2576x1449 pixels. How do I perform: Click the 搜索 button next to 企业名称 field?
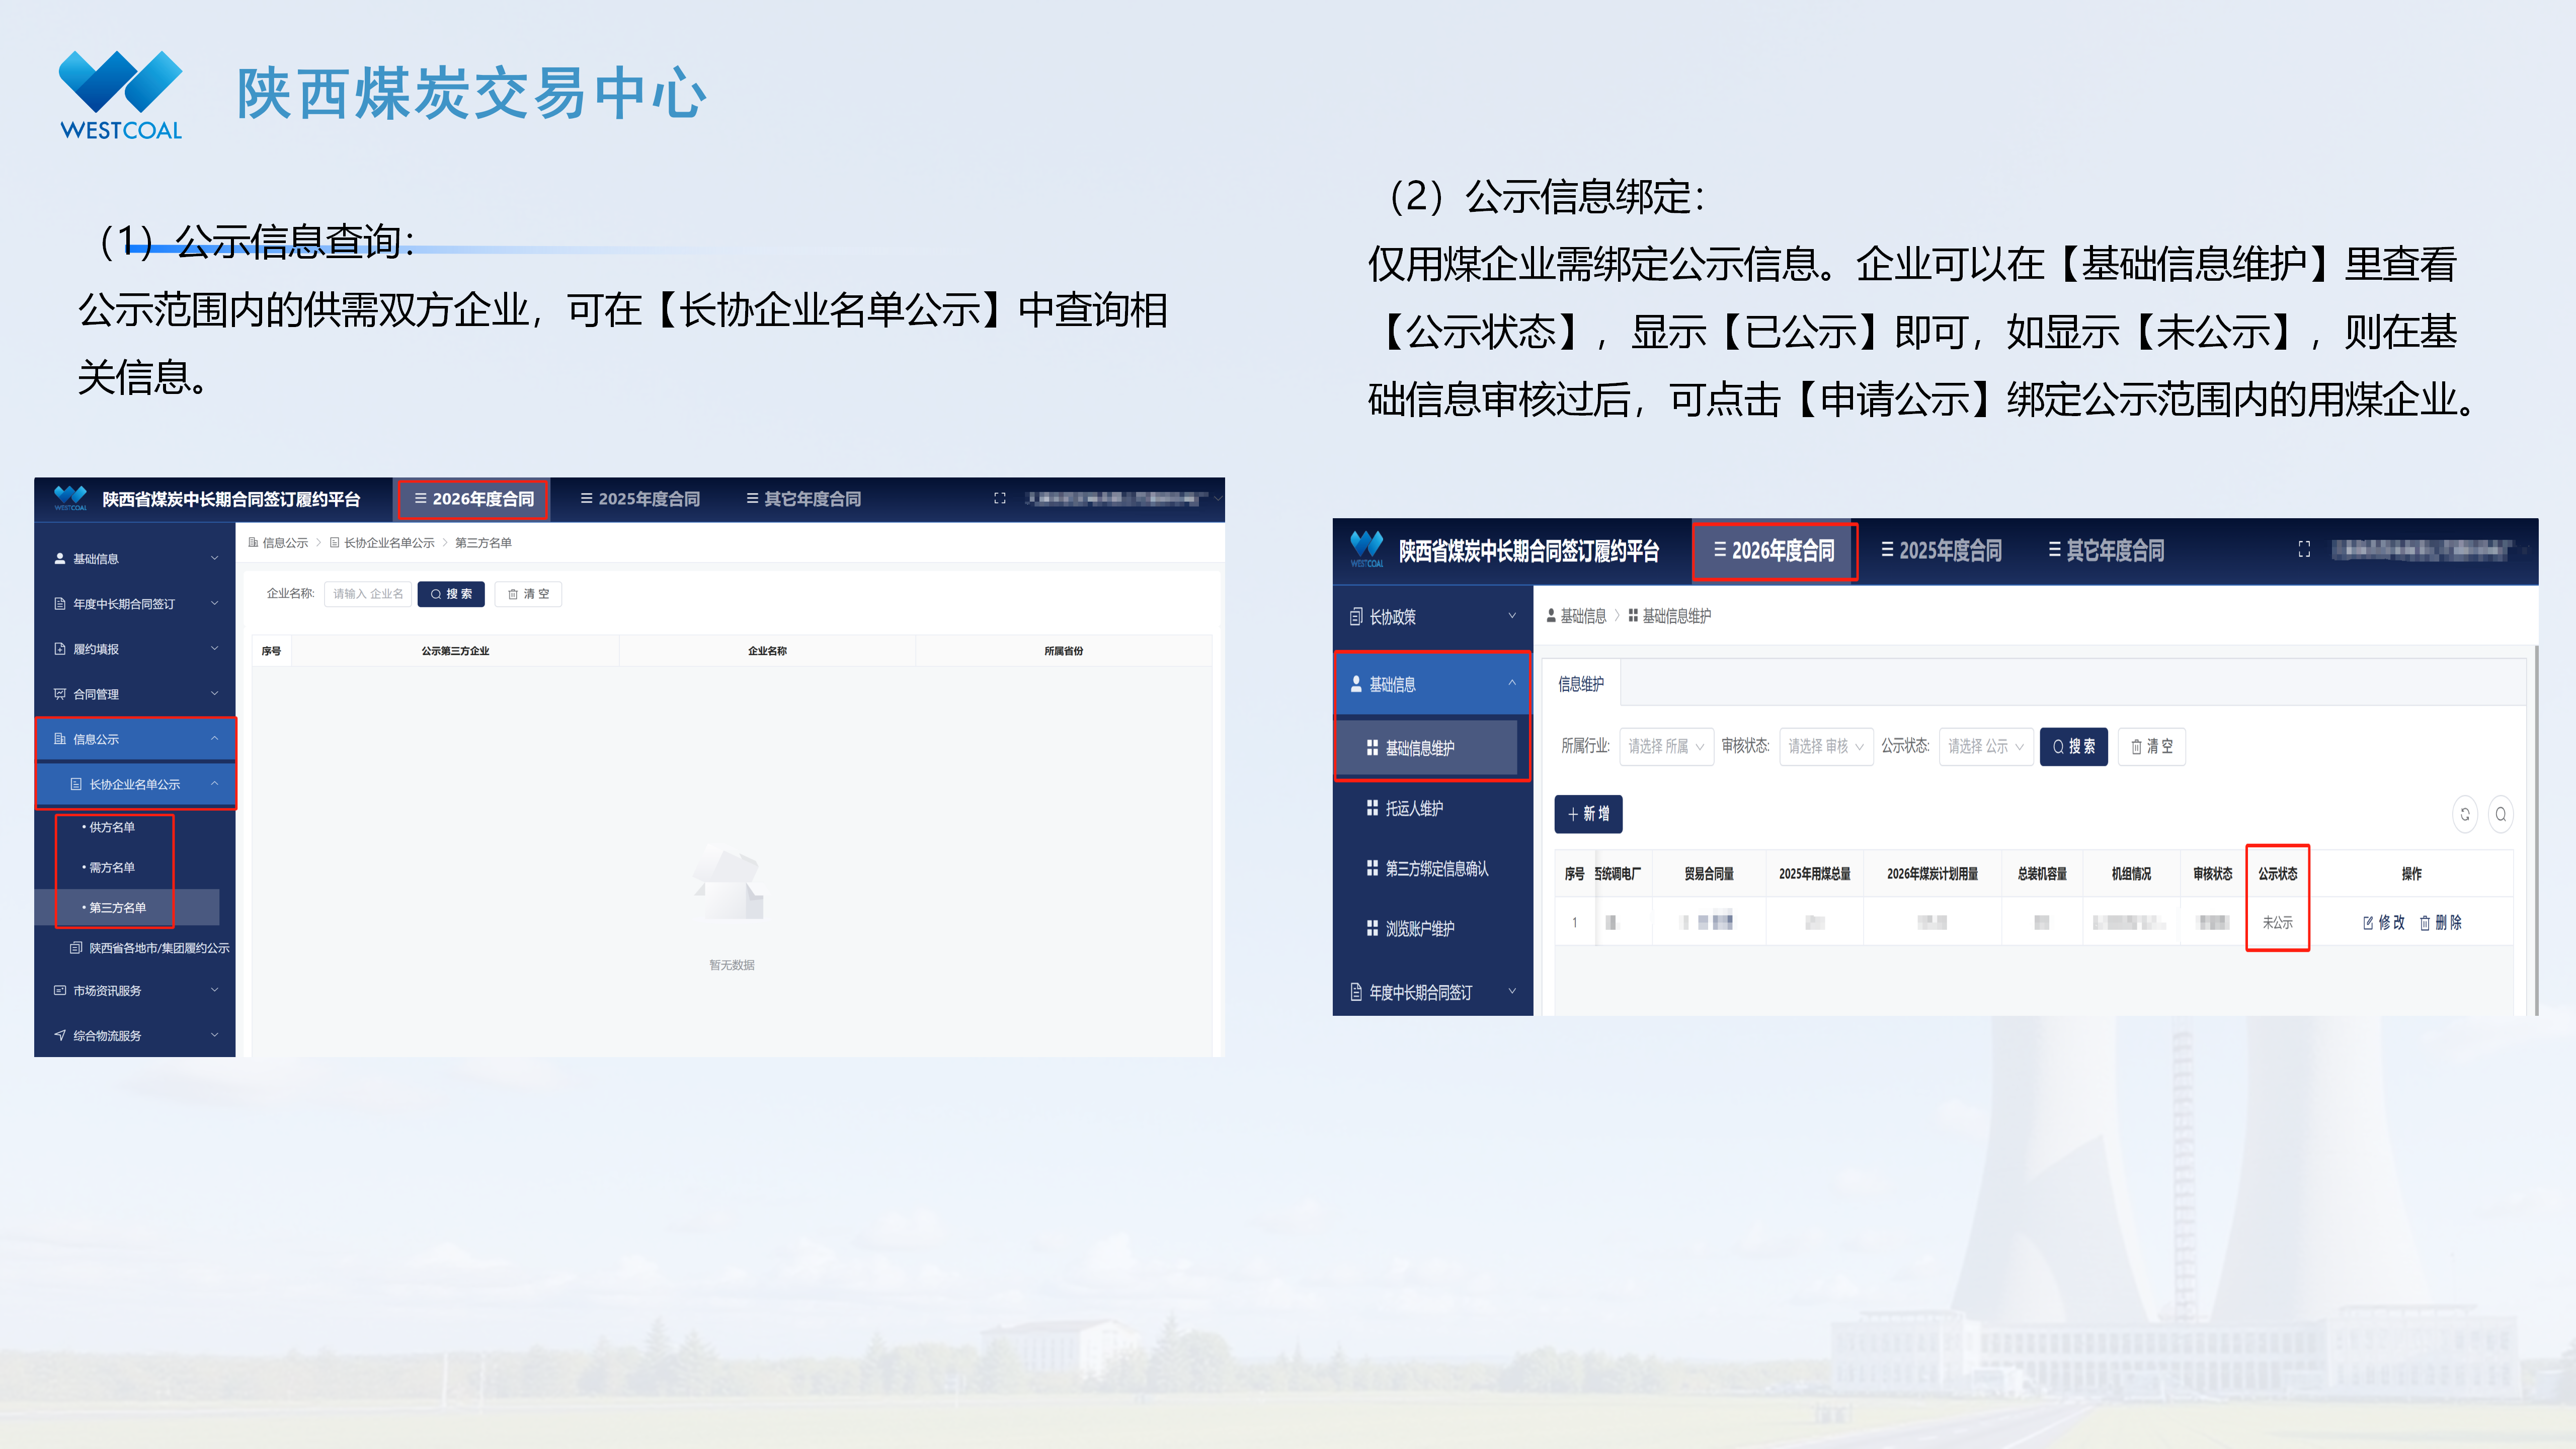click(451, 594)
